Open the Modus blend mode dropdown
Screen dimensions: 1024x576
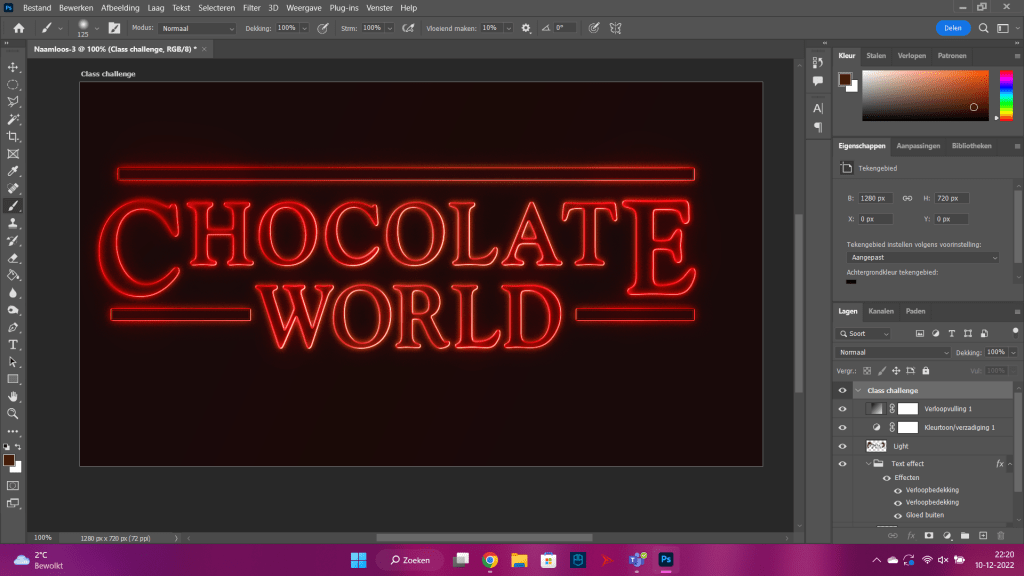[x=197, y=28]
